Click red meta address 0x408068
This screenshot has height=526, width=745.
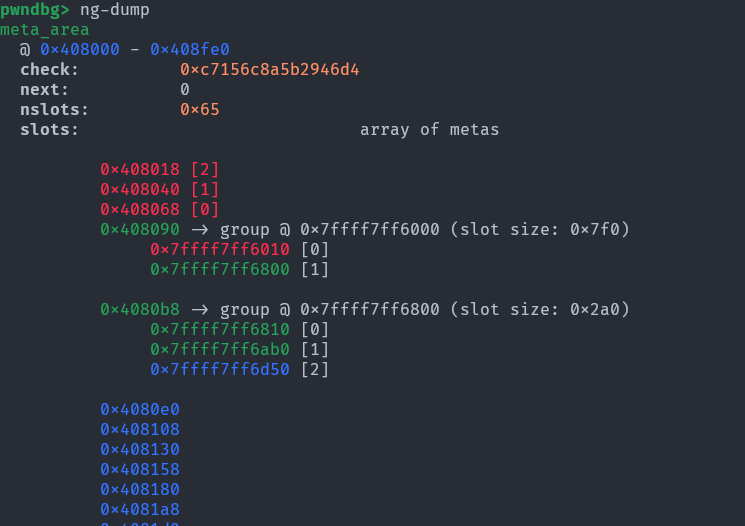tap(140, 210)
